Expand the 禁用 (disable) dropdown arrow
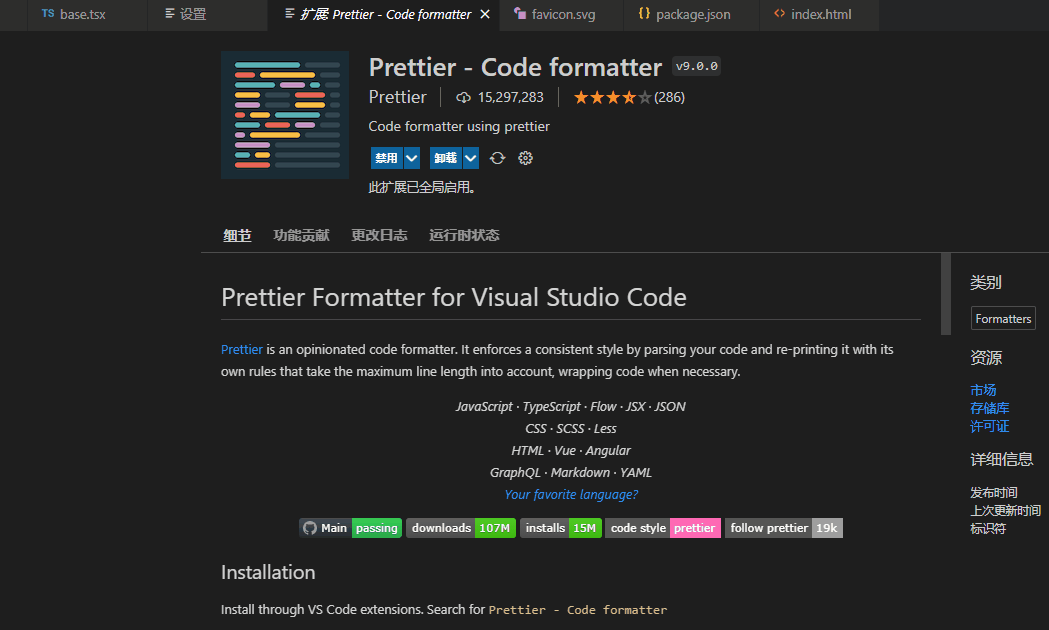 (x=411, y=158)
